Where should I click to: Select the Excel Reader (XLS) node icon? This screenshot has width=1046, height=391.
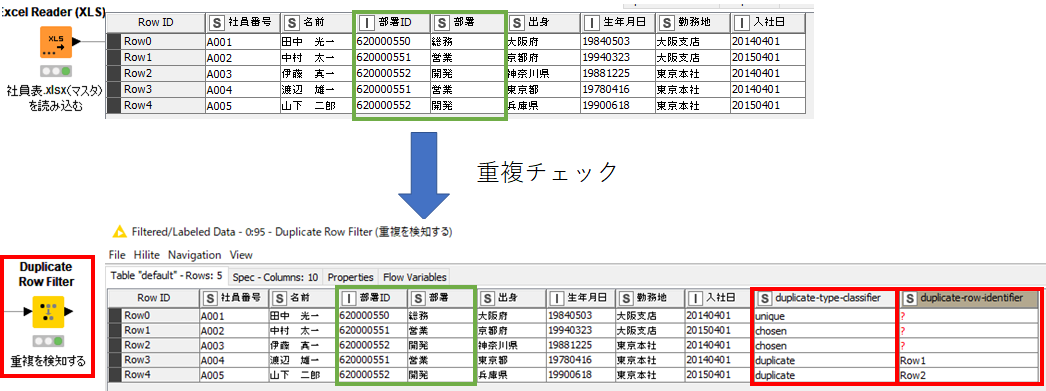(x=56, y=43)
